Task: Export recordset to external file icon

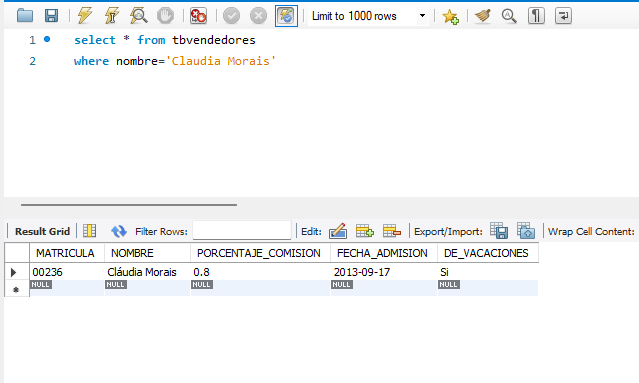Action: [499, 231]
